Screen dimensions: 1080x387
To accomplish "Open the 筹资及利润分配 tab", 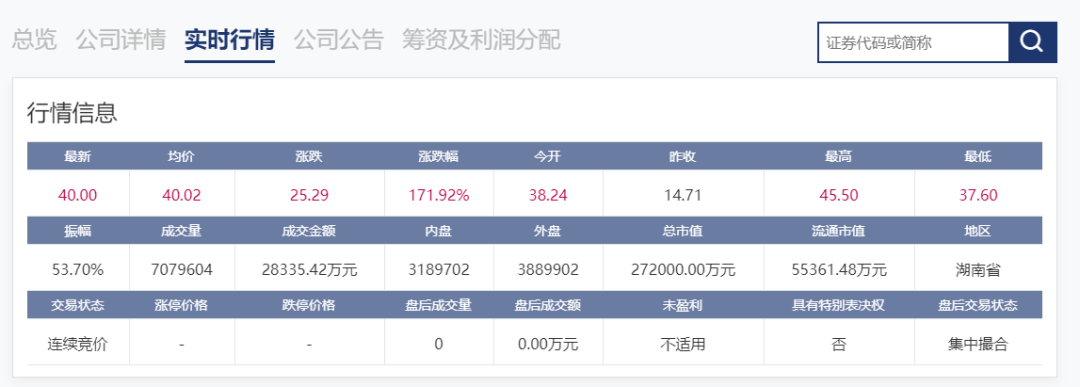I will (481, 40).
